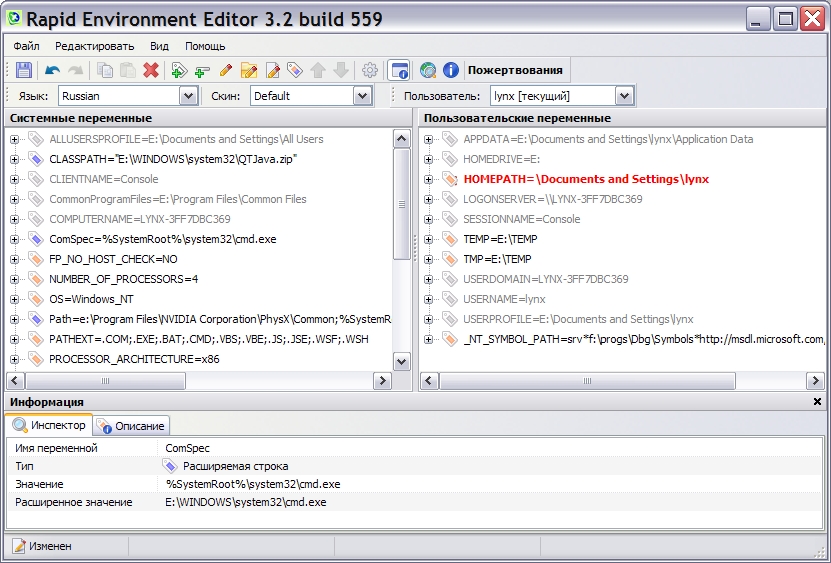The width and height of the screenshot is (831, 563).
Task: Expand the HOMEPATH variable node
Action: click(429, 179)
